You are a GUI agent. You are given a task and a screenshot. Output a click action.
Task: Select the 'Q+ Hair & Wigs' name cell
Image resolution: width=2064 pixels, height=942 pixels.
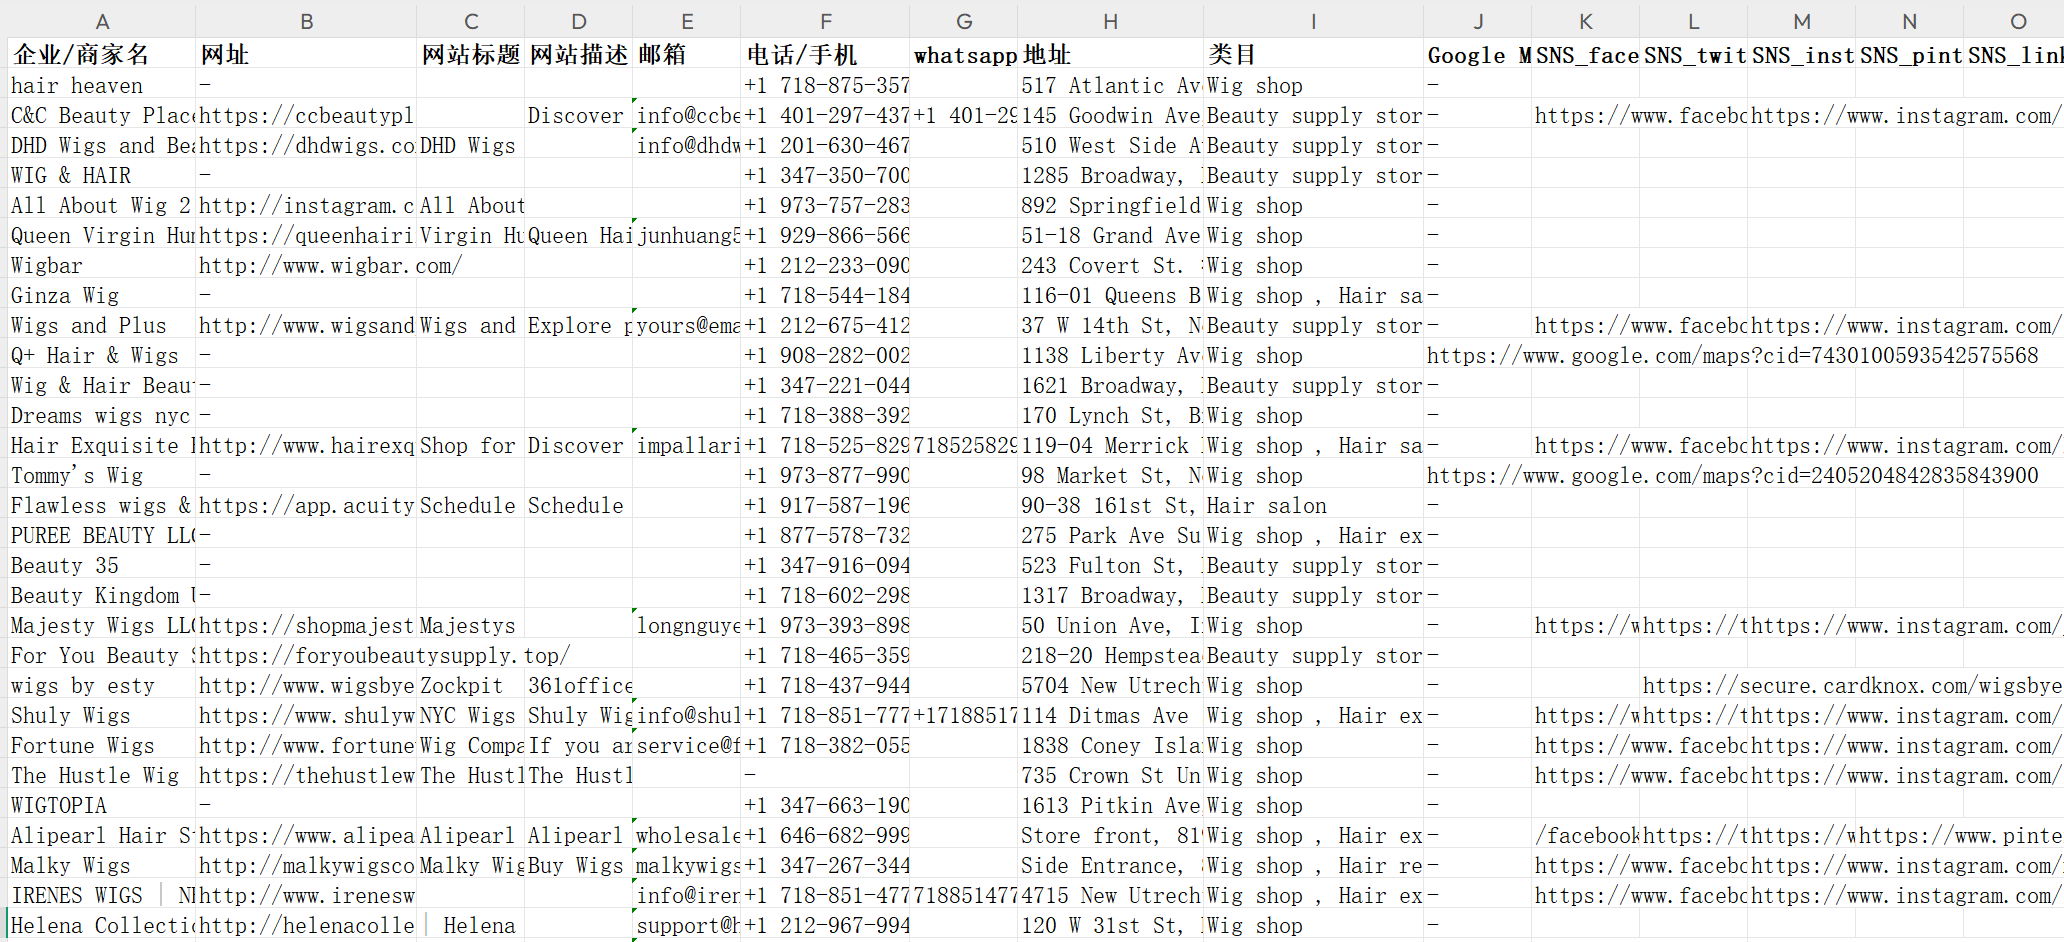point(102,355)
